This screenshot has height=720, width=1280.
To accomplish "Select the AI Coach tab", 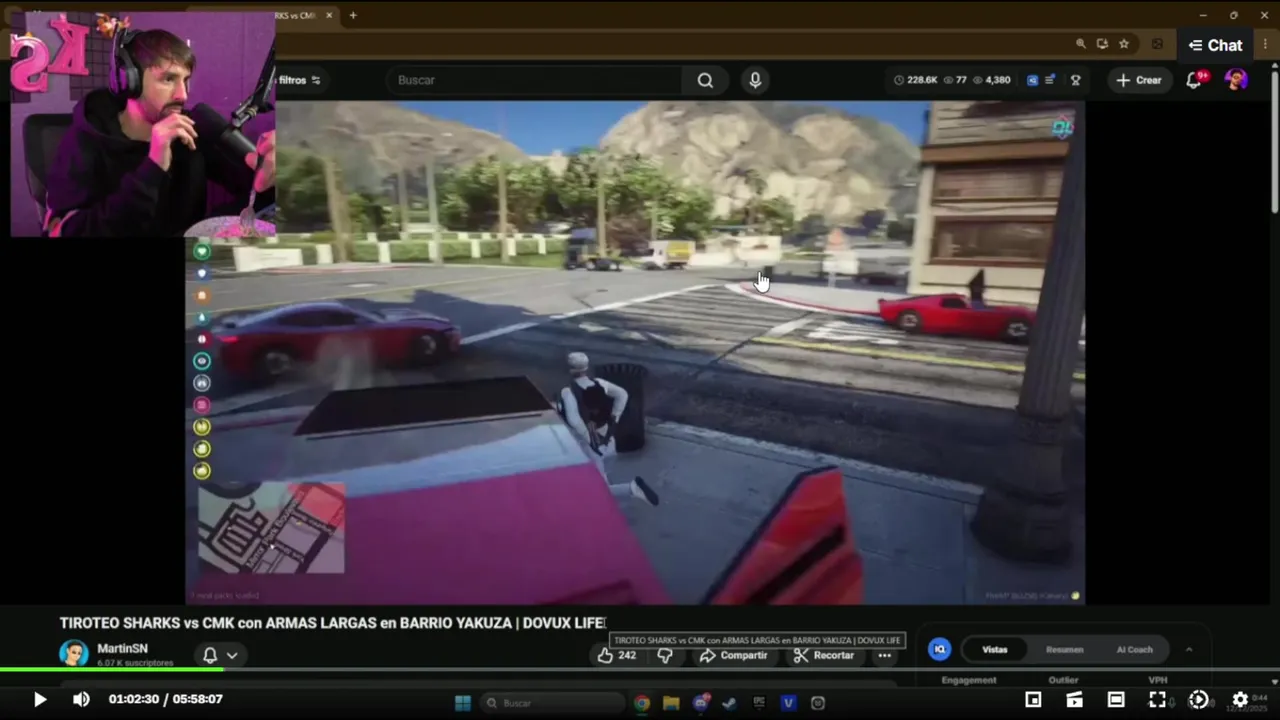I will tap(1134, 649).
